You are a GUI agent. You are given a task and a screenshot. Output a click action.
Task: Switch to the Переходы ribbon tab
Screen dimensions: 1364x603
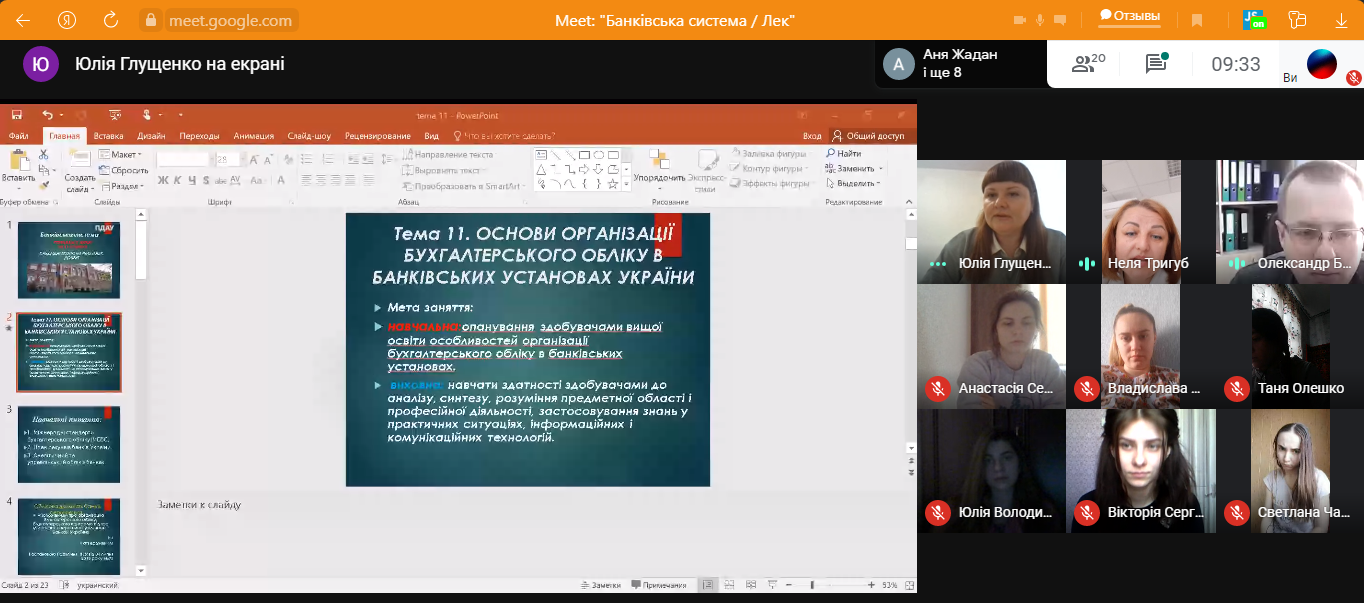click(x=199, y=136)
